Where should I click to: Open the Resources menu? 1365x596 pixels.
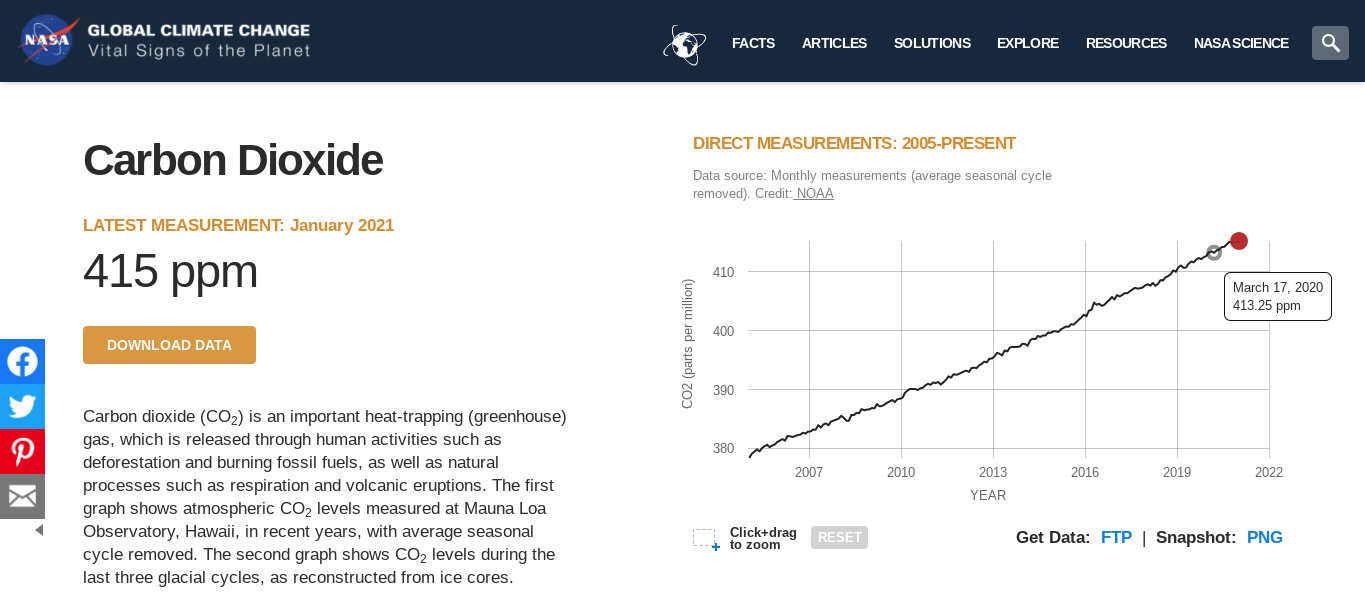point(1126,43)
